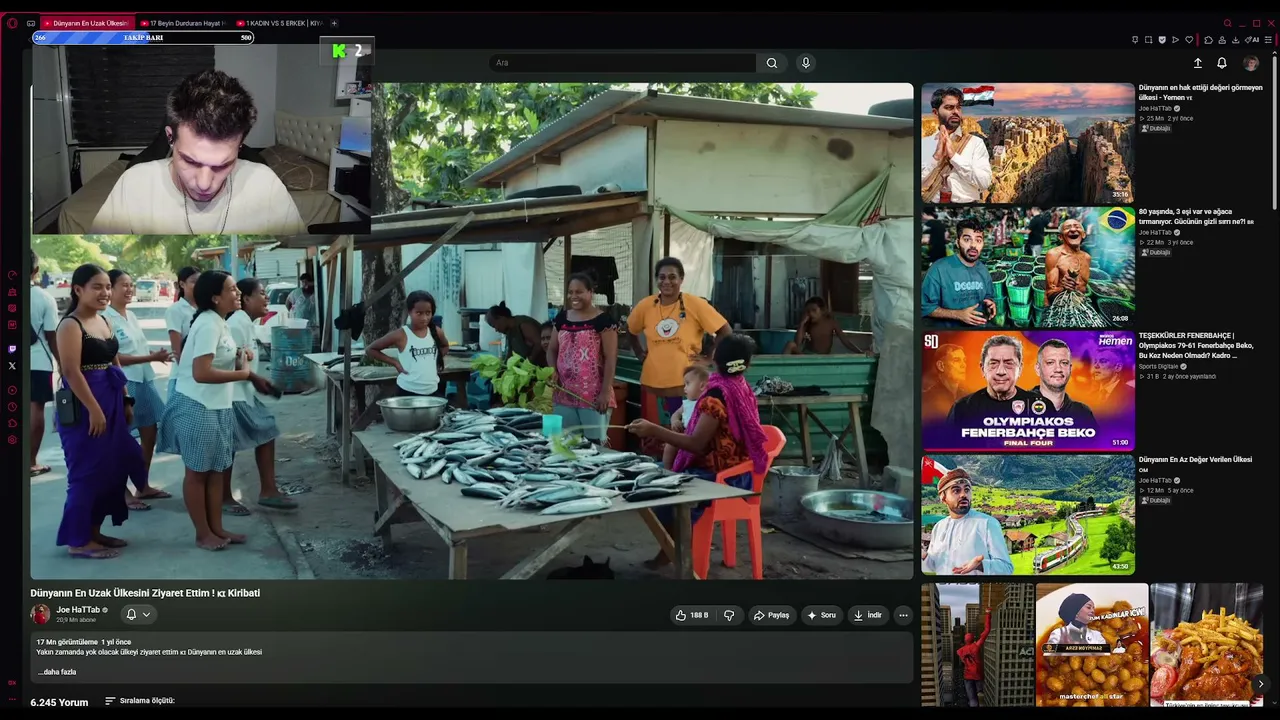The height and width of the screenshot is (720, 1280).
Task: Switch to the "17 Beyin Durduran Hayat" tab
Action: (184, 23)
